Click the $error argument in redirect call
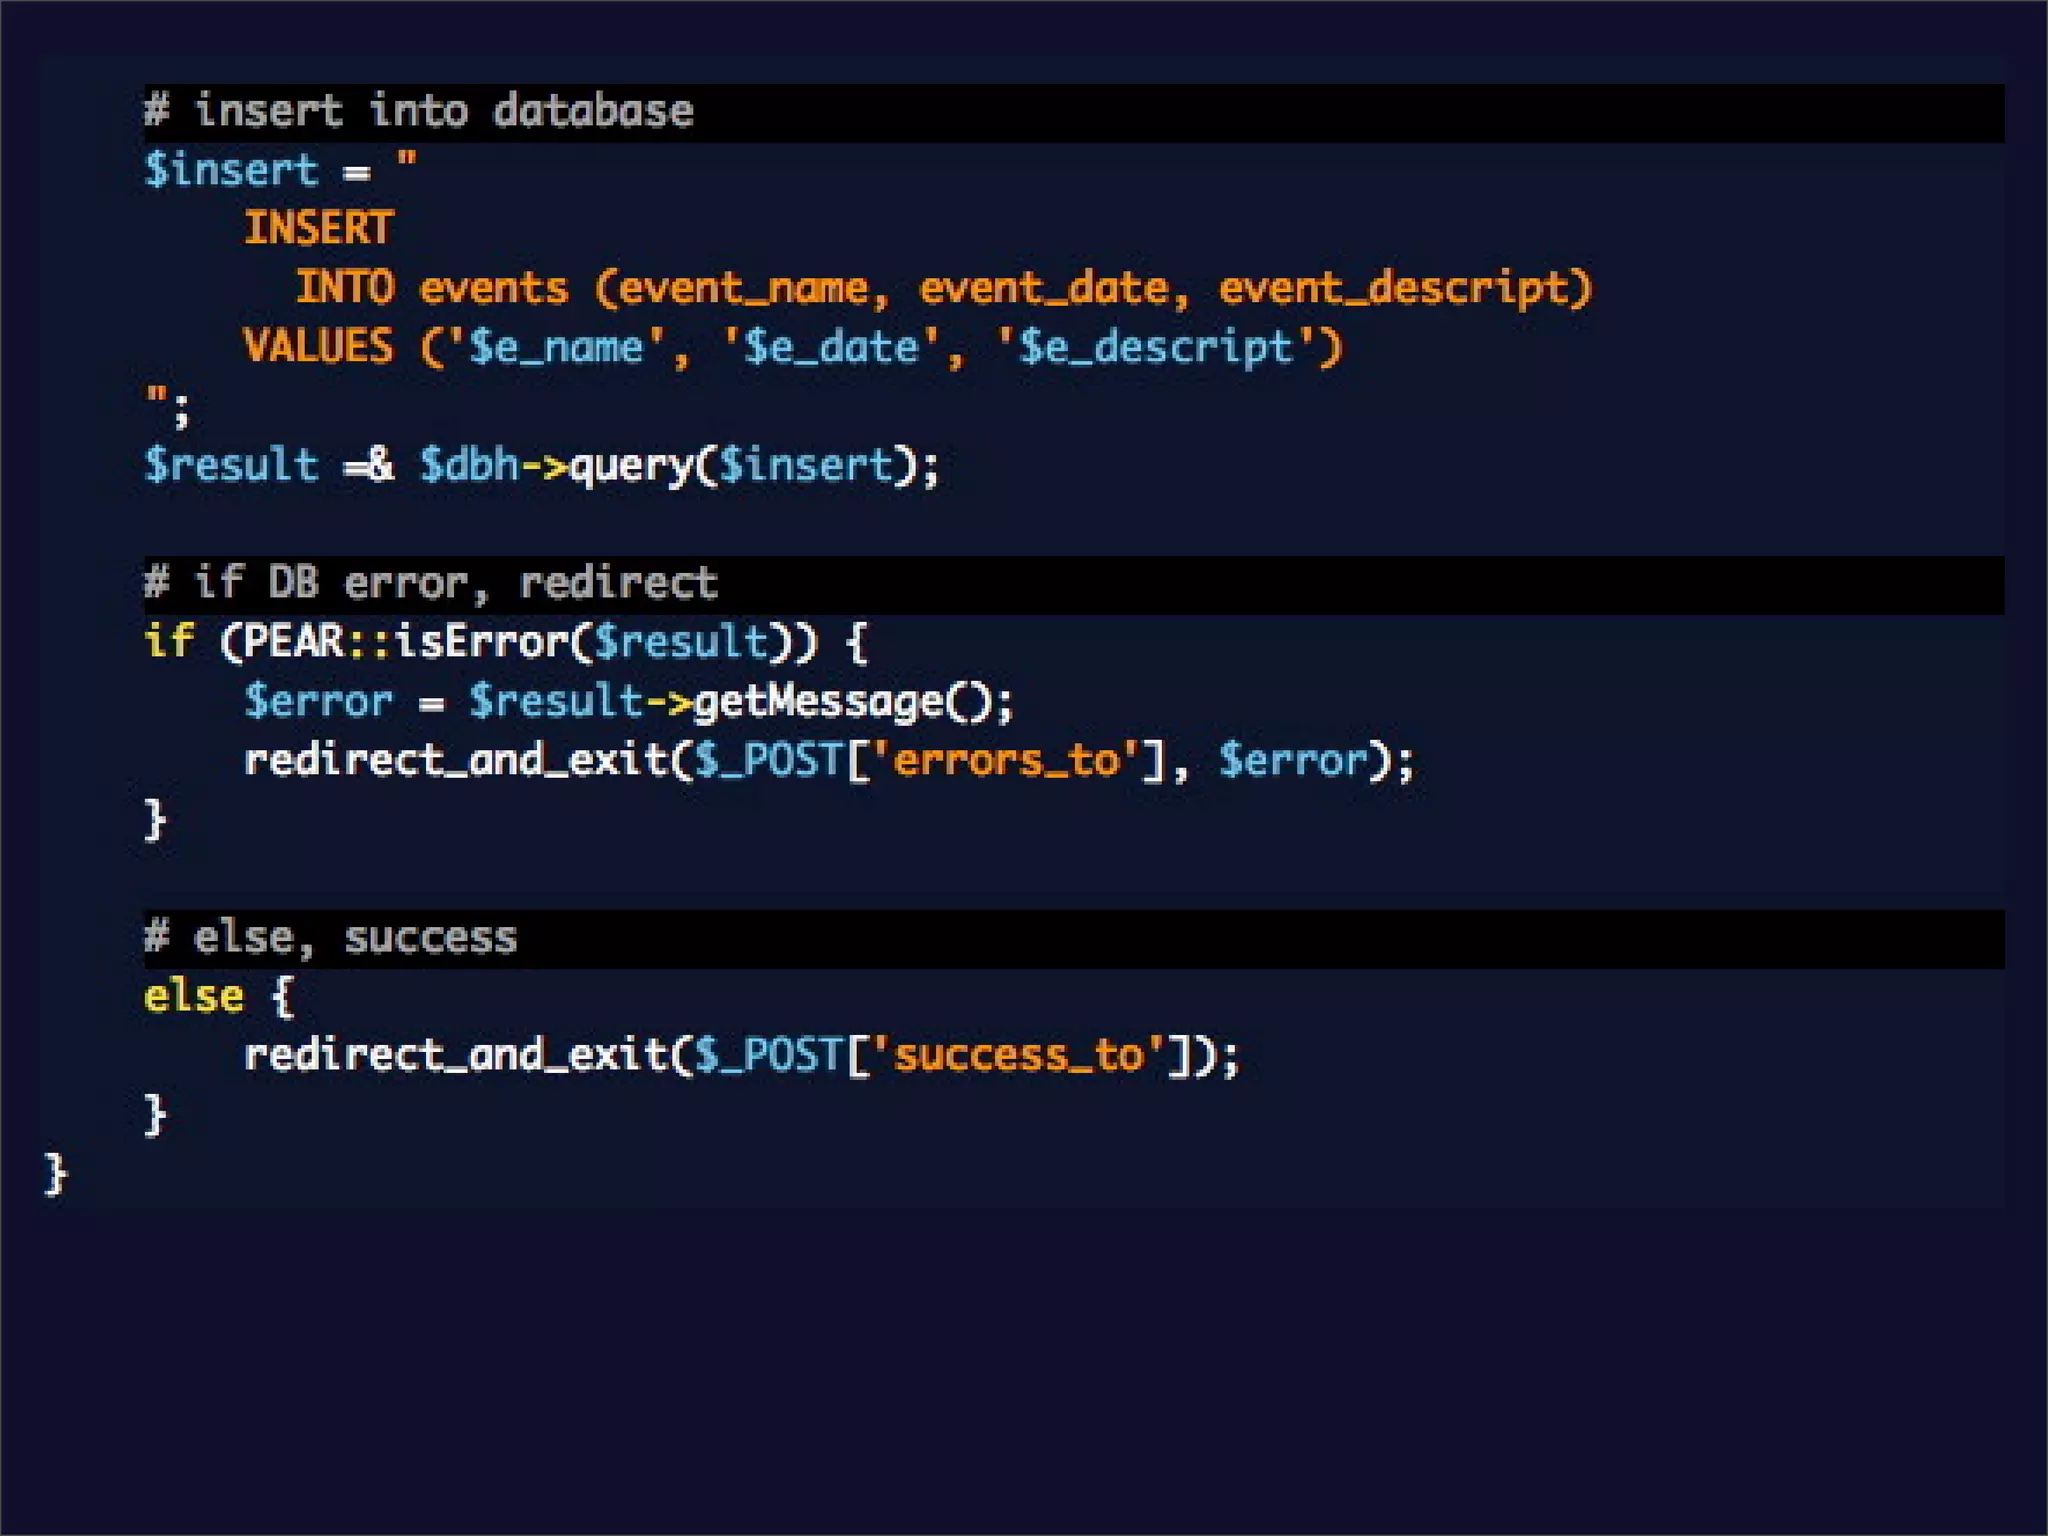This screenshot has width=2048, height=1536. [x=1292, y=760]
